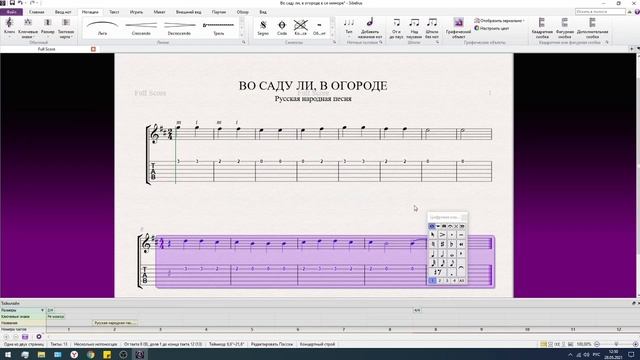
Task: Click the Timeline settings gear icon
Action: pos(39,337)
